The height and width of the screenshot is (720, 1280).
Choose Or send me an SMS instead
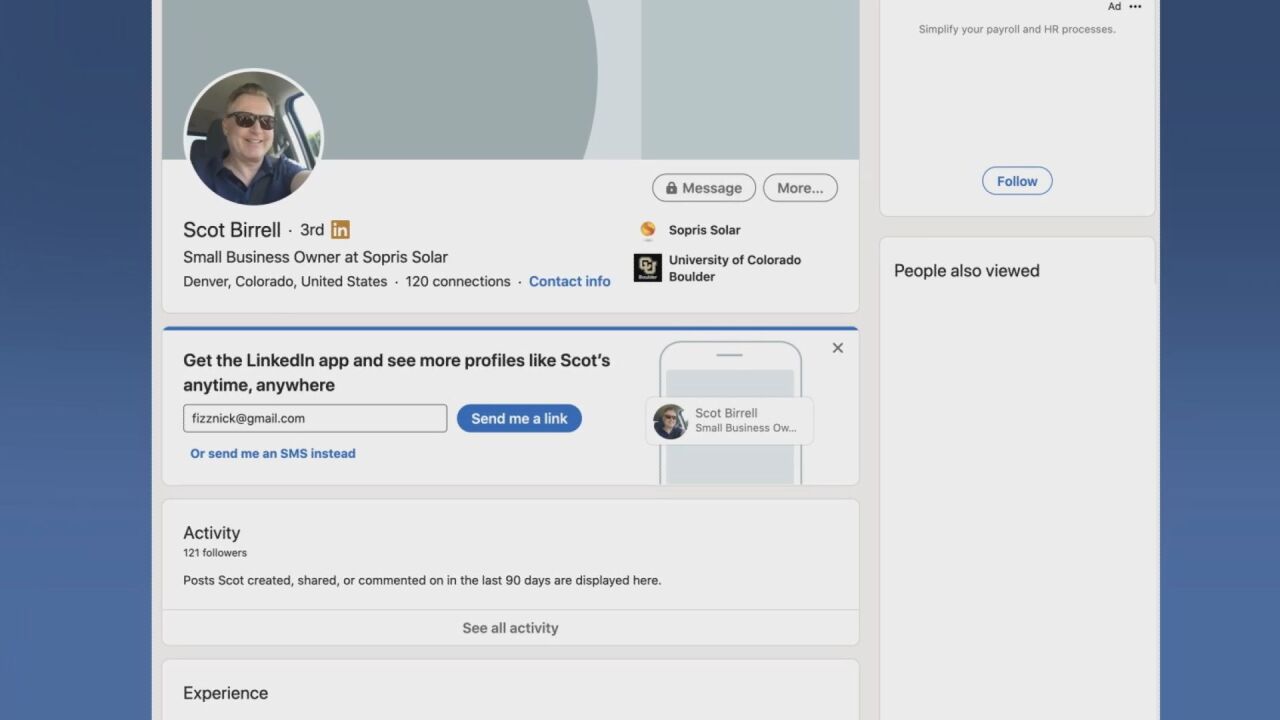(273, 453)
